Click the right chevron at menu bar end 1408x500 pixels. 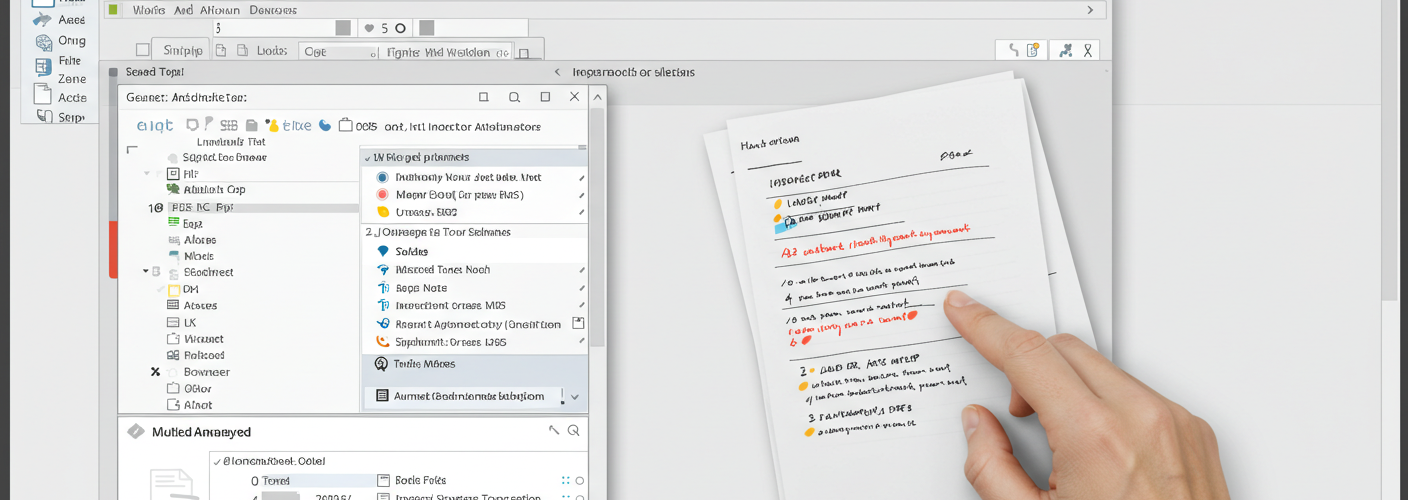coord(1090,10)
